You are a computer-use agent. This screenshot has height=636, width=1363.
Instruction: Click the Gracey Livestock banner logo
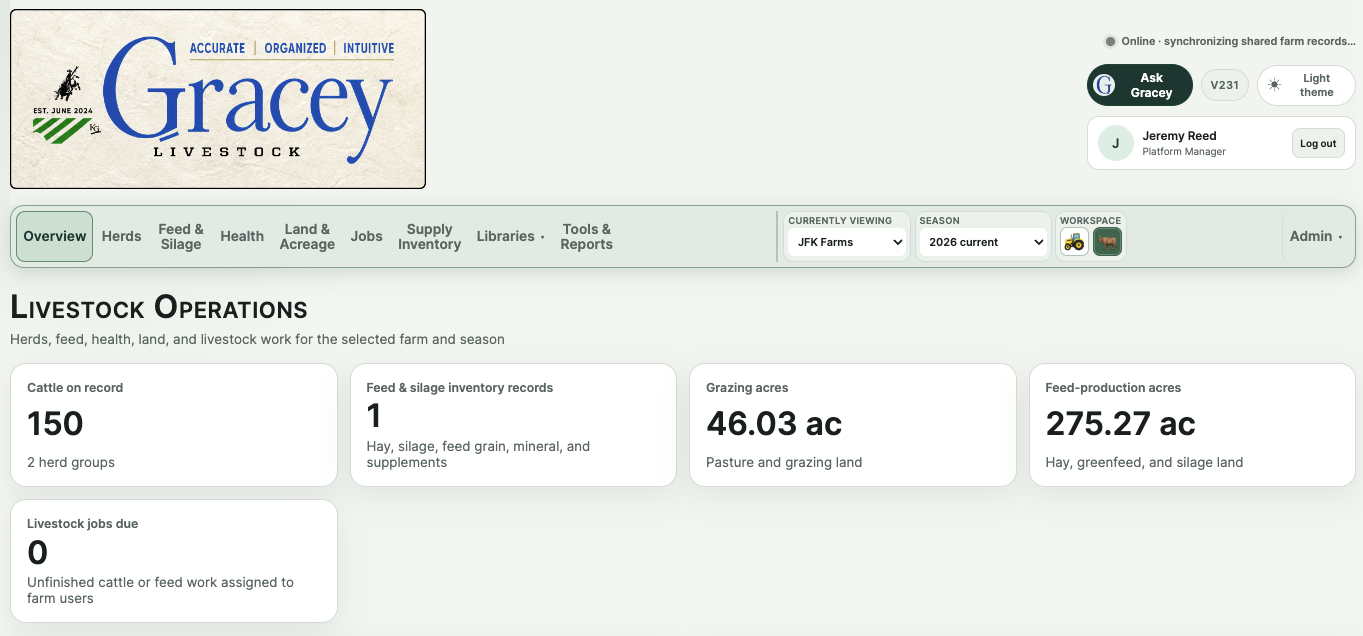tap(218, 99)
